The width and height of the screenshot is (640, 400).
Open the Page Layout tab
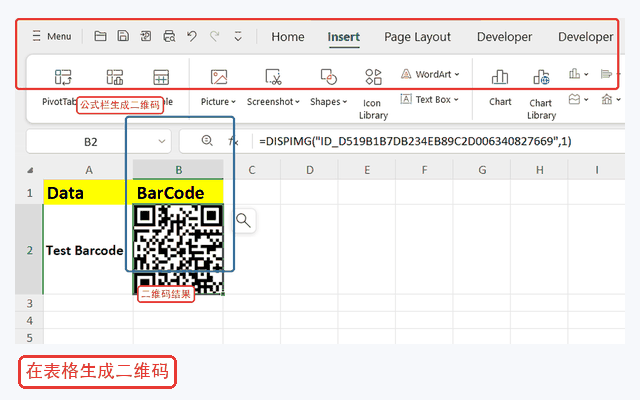tap(417, 37)
